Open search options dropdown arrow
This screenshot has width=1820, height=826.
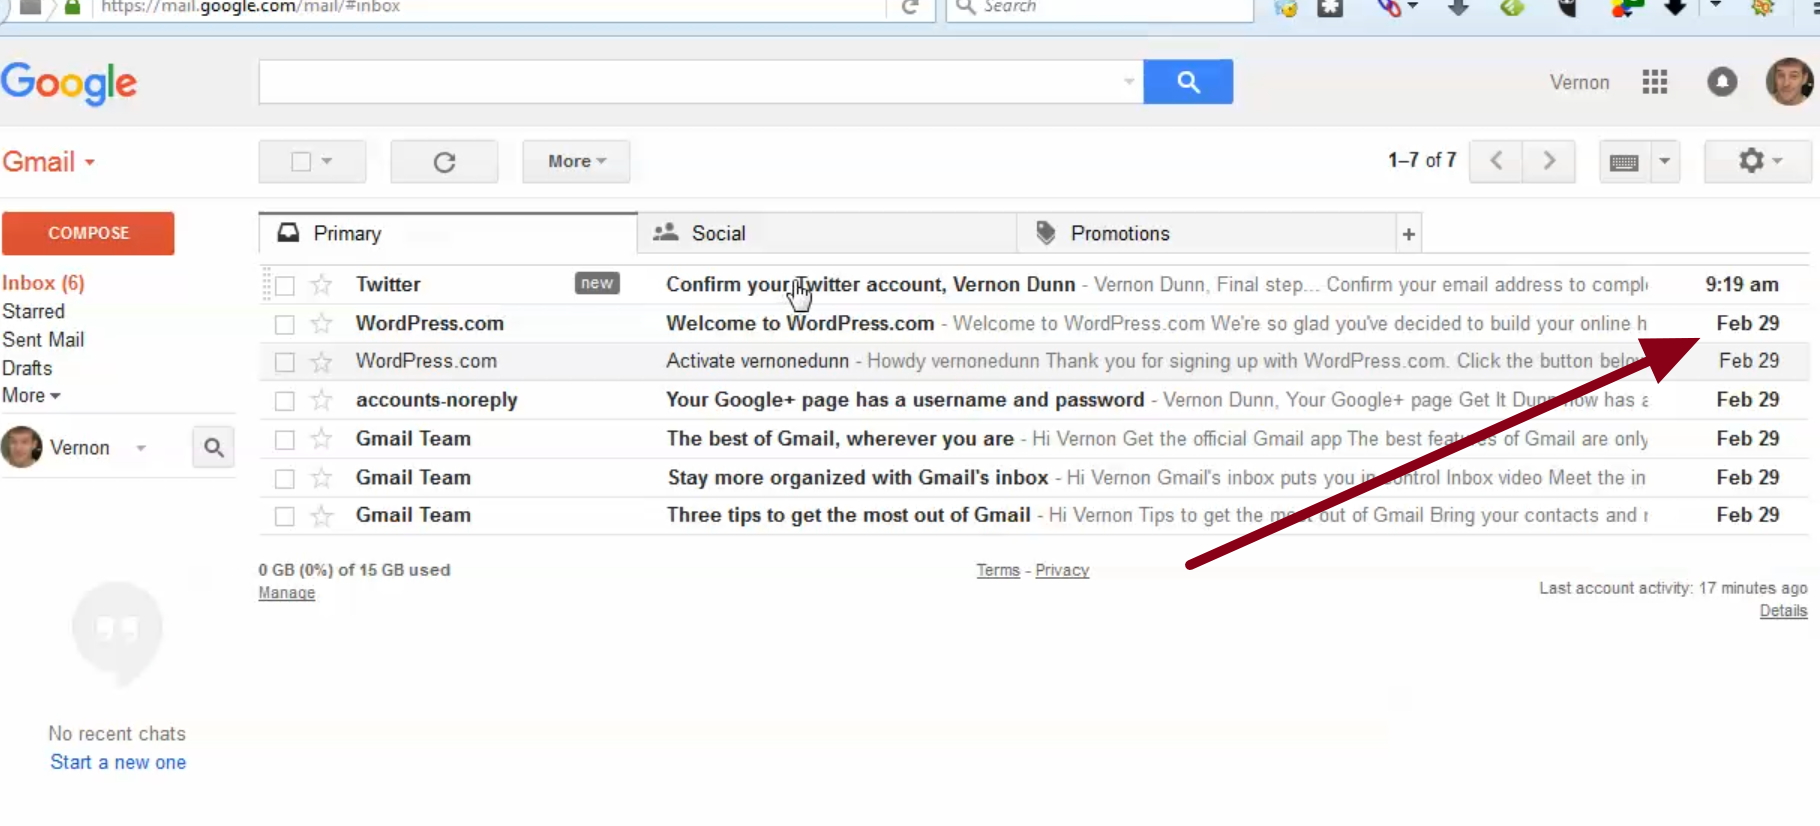(x=1129, y=82)
